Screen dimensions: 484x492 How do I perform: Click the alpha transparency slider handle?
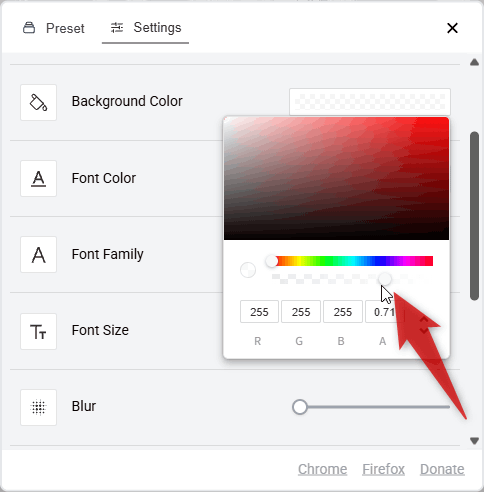pos(385,279)
